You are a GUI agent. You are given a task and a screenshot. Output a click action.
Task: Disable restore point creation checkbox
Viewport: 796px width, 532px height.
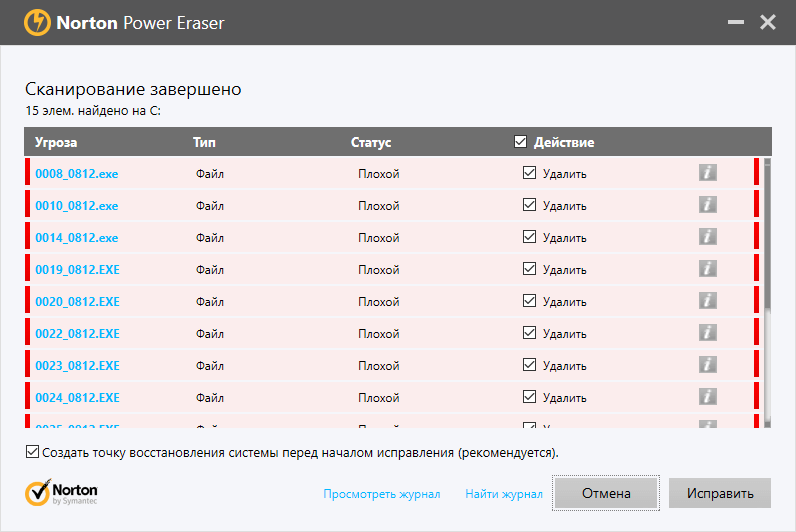click(x=33, y=453)
